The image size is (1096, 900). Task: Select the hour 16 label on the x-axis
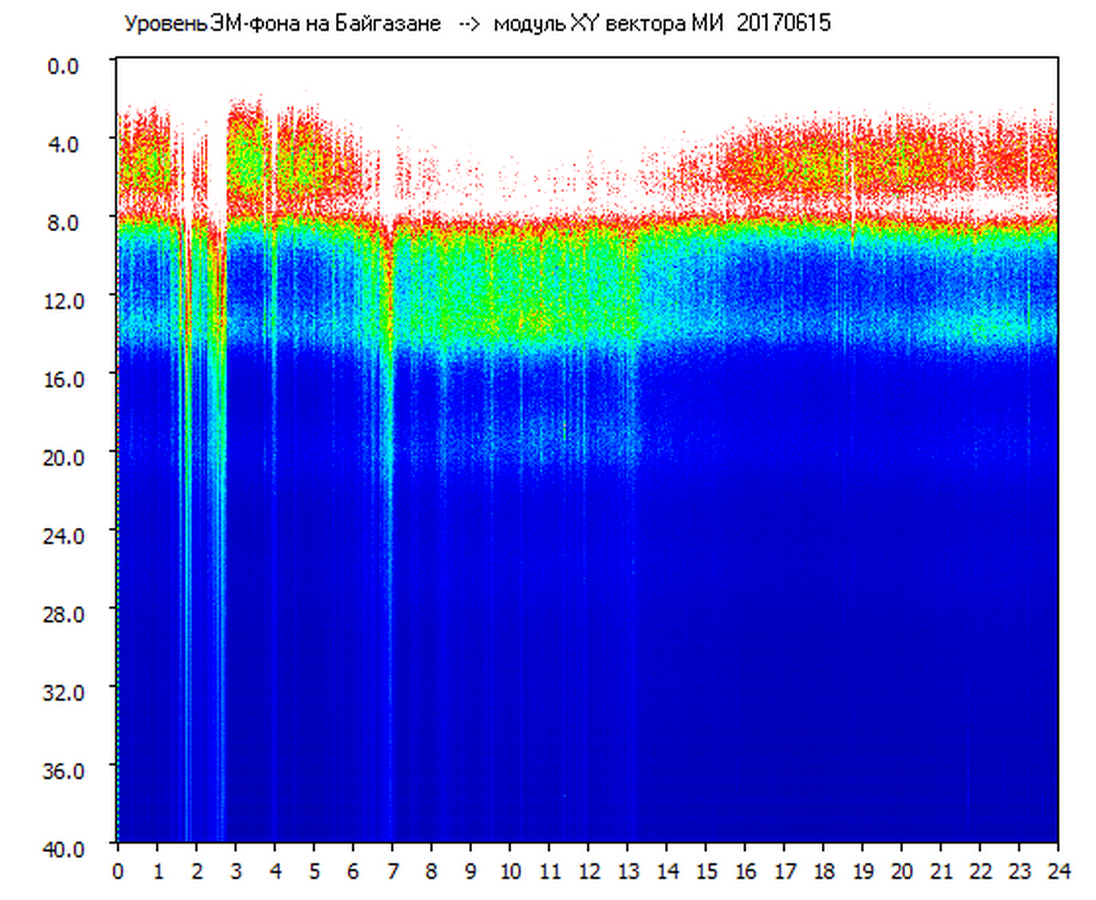[x=745, y=871]
